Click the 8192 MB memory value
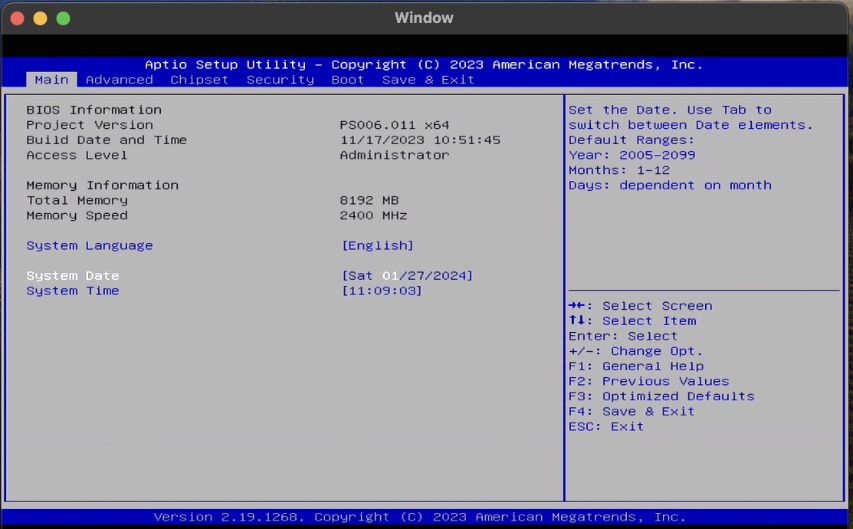 pyautogui.click(x=369, y=201)
